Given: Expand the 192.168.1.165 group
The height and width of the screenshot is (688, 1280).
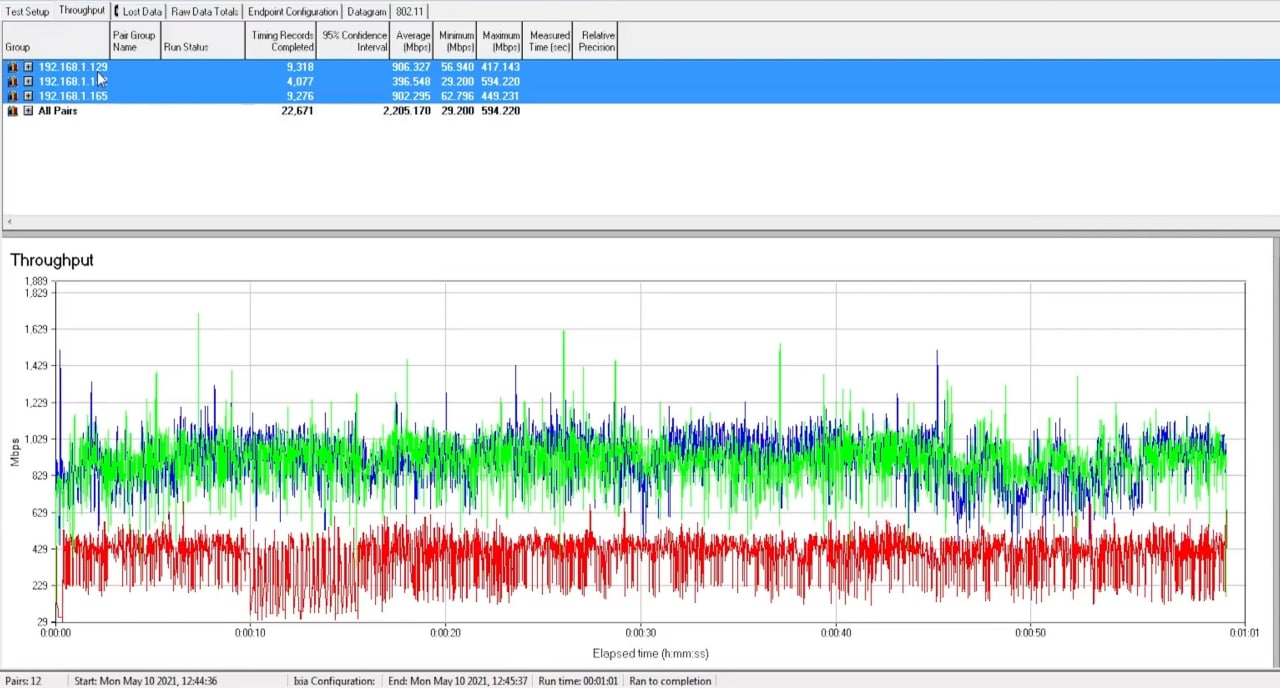Looking at the screenshot, I should tap(28, 96).
